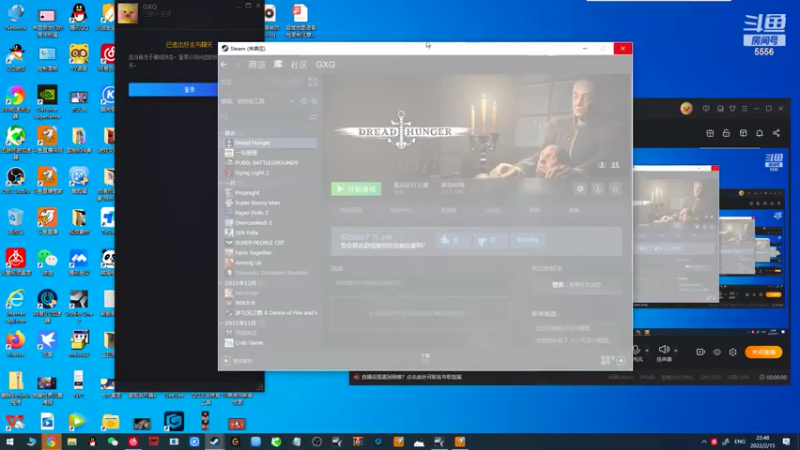Open GeForce Experience desktop icon
The width and height of the screenshot is (800, 450).
point(47,102)
